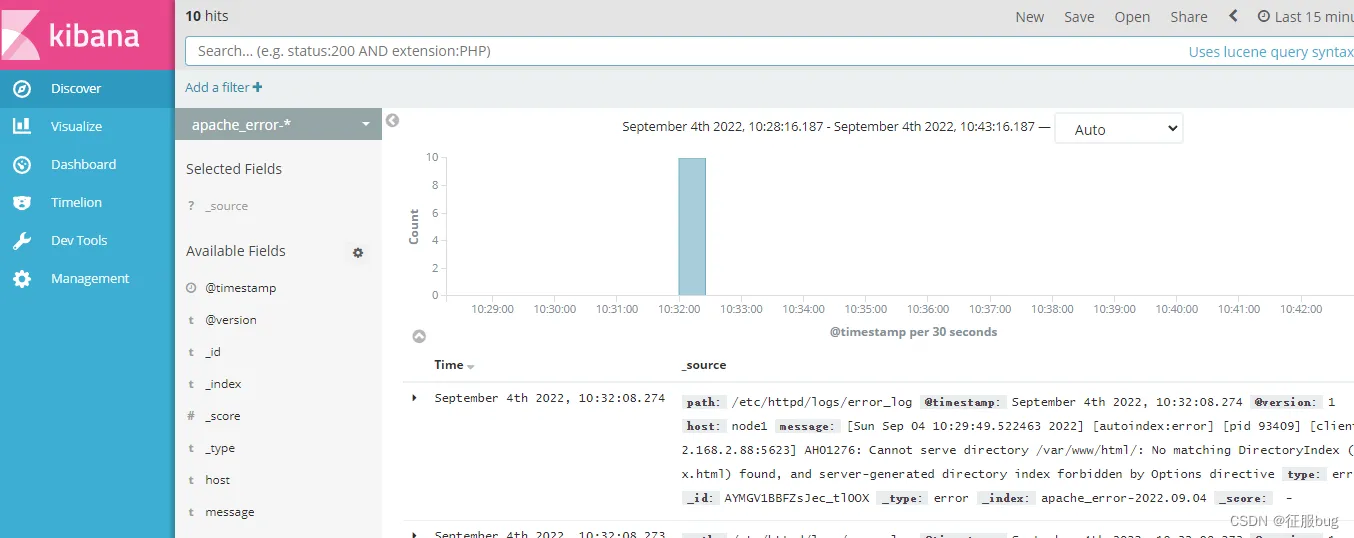Click clock icon beside Last 15 minutes
Viewport: 1354px width, 538px height.
tap(1263, 16)
